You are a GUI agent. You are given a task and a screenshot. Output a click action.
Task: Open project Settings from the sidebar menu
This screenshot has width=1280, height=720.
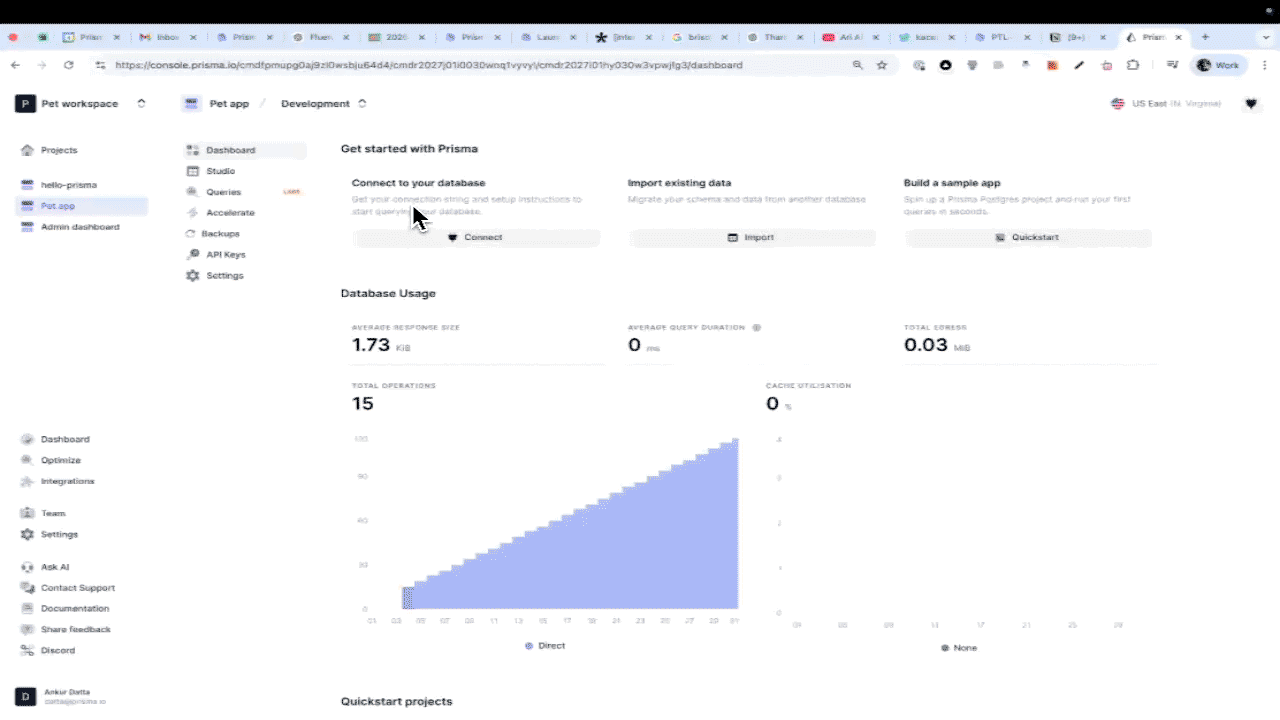tap(224, 275)
